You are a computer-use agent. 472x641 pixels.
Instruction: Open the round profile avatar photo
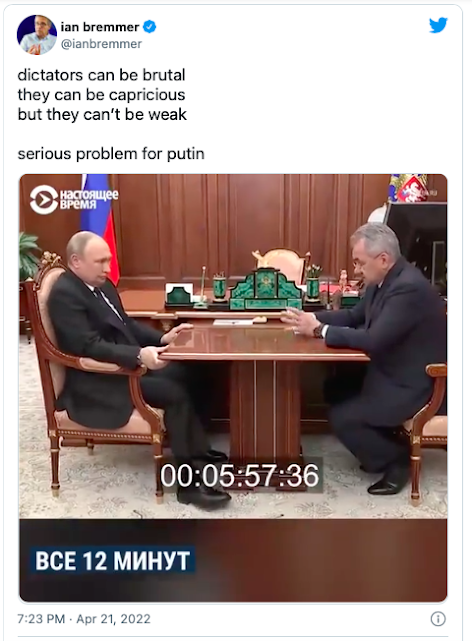click(x=37, y=34)
